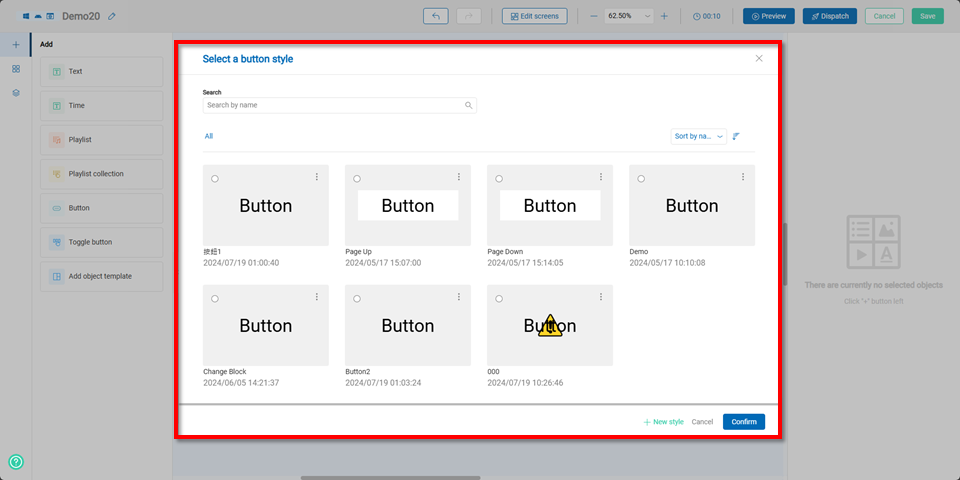Viewport: 960px width, 480px height.
Task: Expand the Sort by name dropdown
Action: coord(698,136)
